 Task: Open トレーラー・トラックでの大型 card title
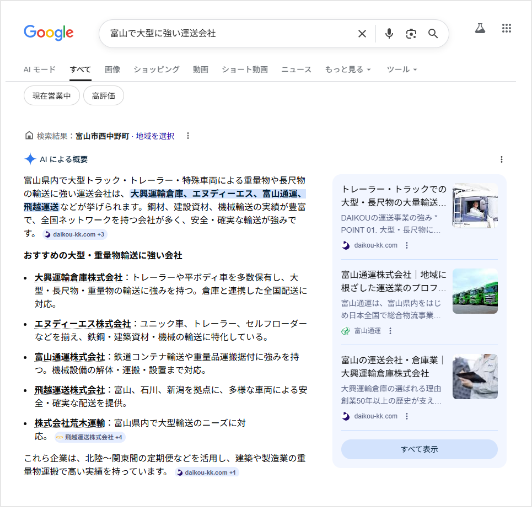pos(394,196)
